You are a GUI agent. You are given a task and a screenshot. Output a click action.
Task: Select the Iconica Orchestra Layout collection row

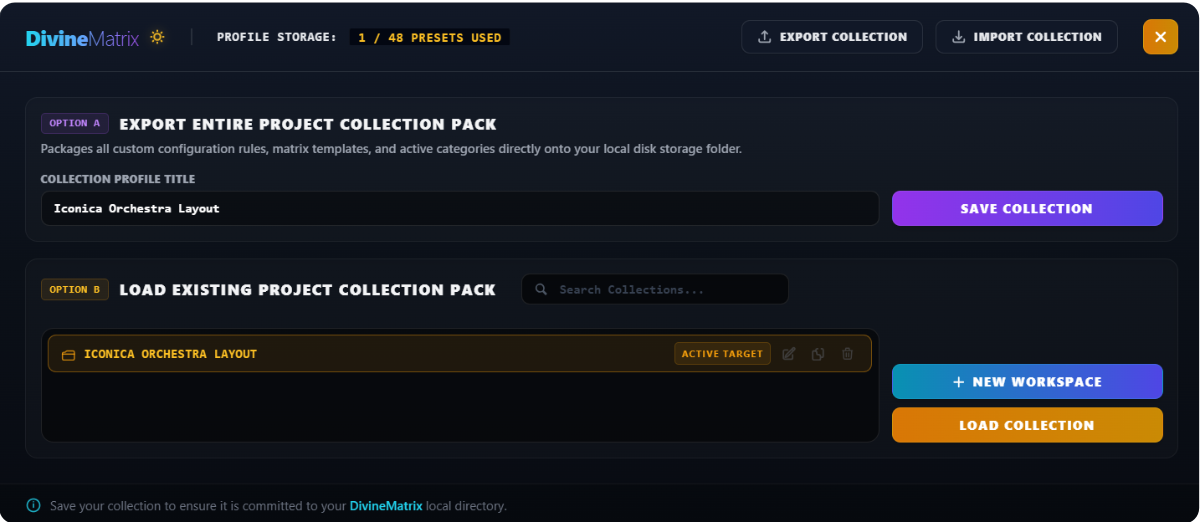coord(460,354)
